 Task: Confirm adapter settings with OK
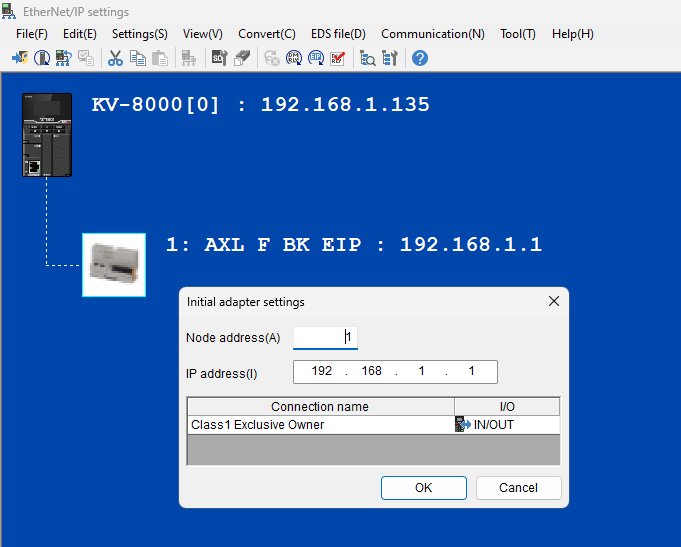point(424,488)
